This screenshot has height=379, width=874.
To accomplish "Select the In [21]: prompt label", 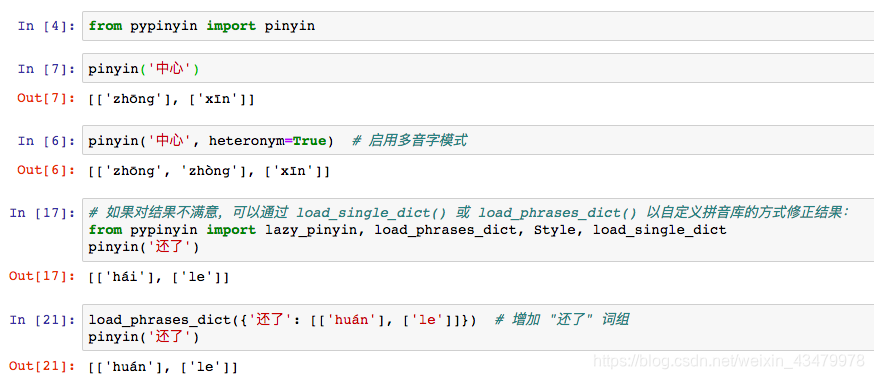I will coord(42,320).
